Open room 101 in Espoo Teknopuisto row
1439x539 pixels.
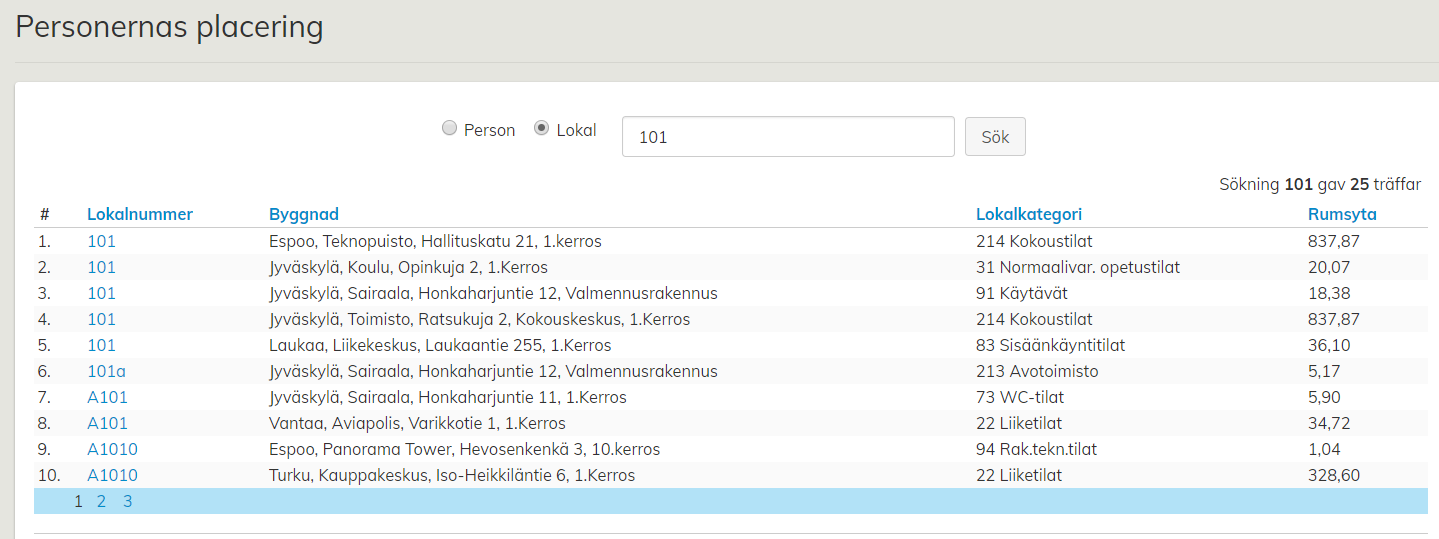101,241
